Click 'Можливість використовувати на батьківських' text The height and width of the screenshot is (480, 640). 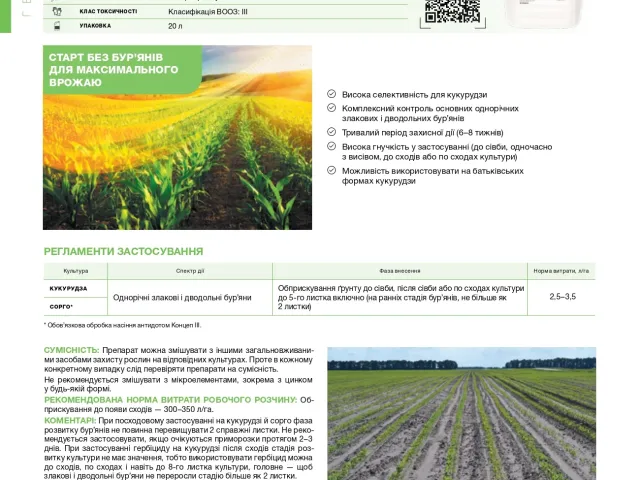click(x=433, y=171)
